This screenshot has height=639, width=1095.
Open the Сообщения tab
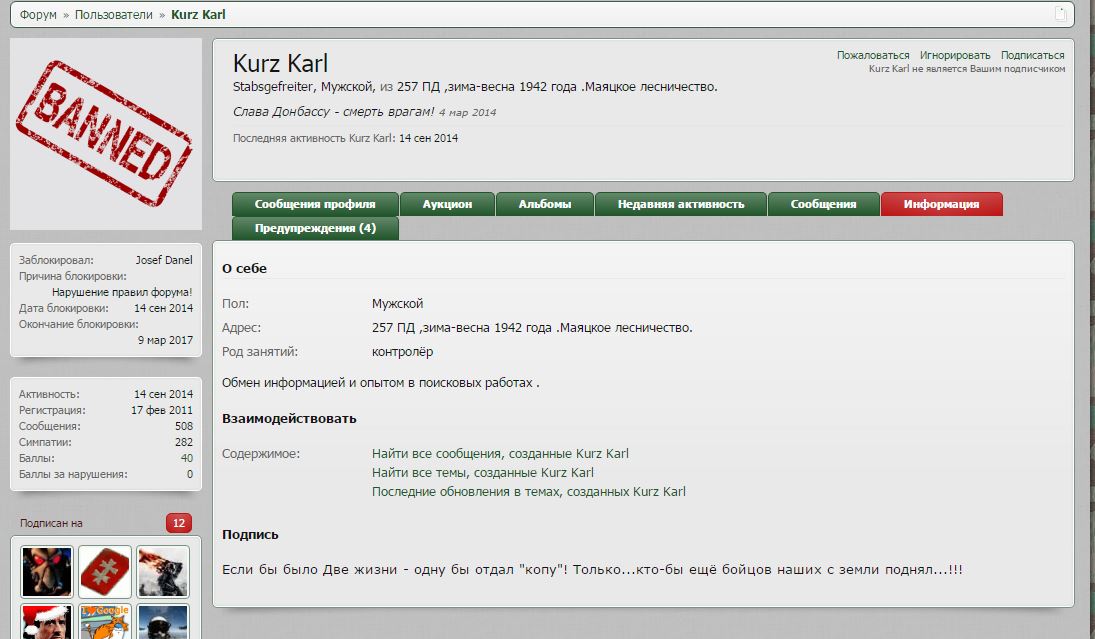[823, 204]
